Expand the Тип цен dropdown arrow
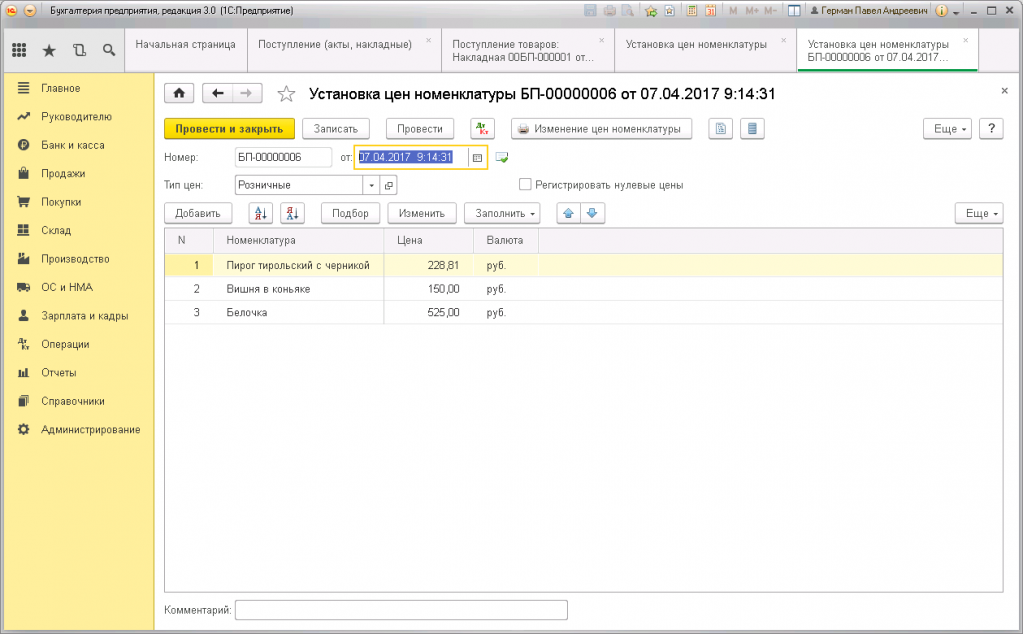 371,185
